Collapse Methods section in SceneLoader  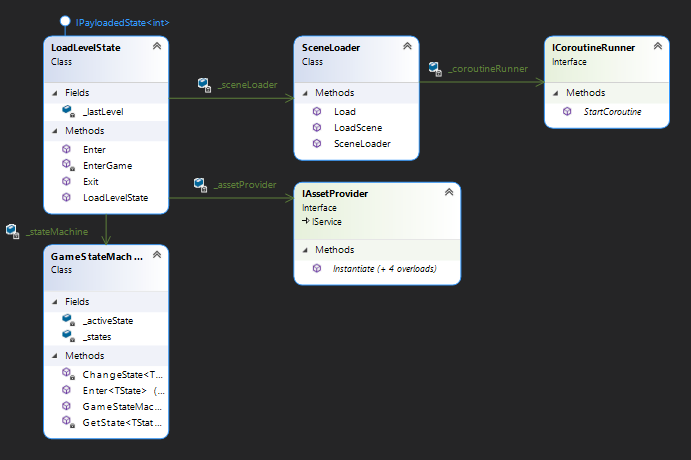point(305,93)
